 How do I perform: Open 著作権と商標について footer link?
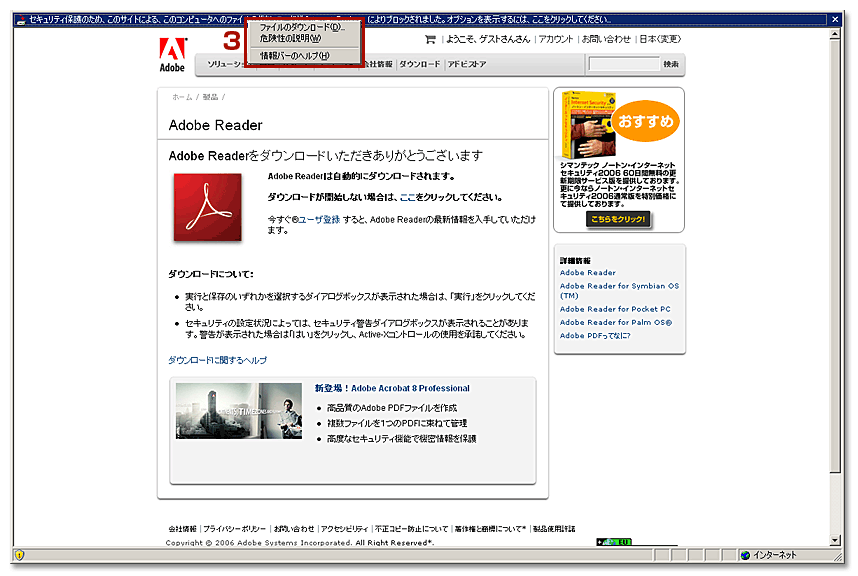(x=490, y=529)
